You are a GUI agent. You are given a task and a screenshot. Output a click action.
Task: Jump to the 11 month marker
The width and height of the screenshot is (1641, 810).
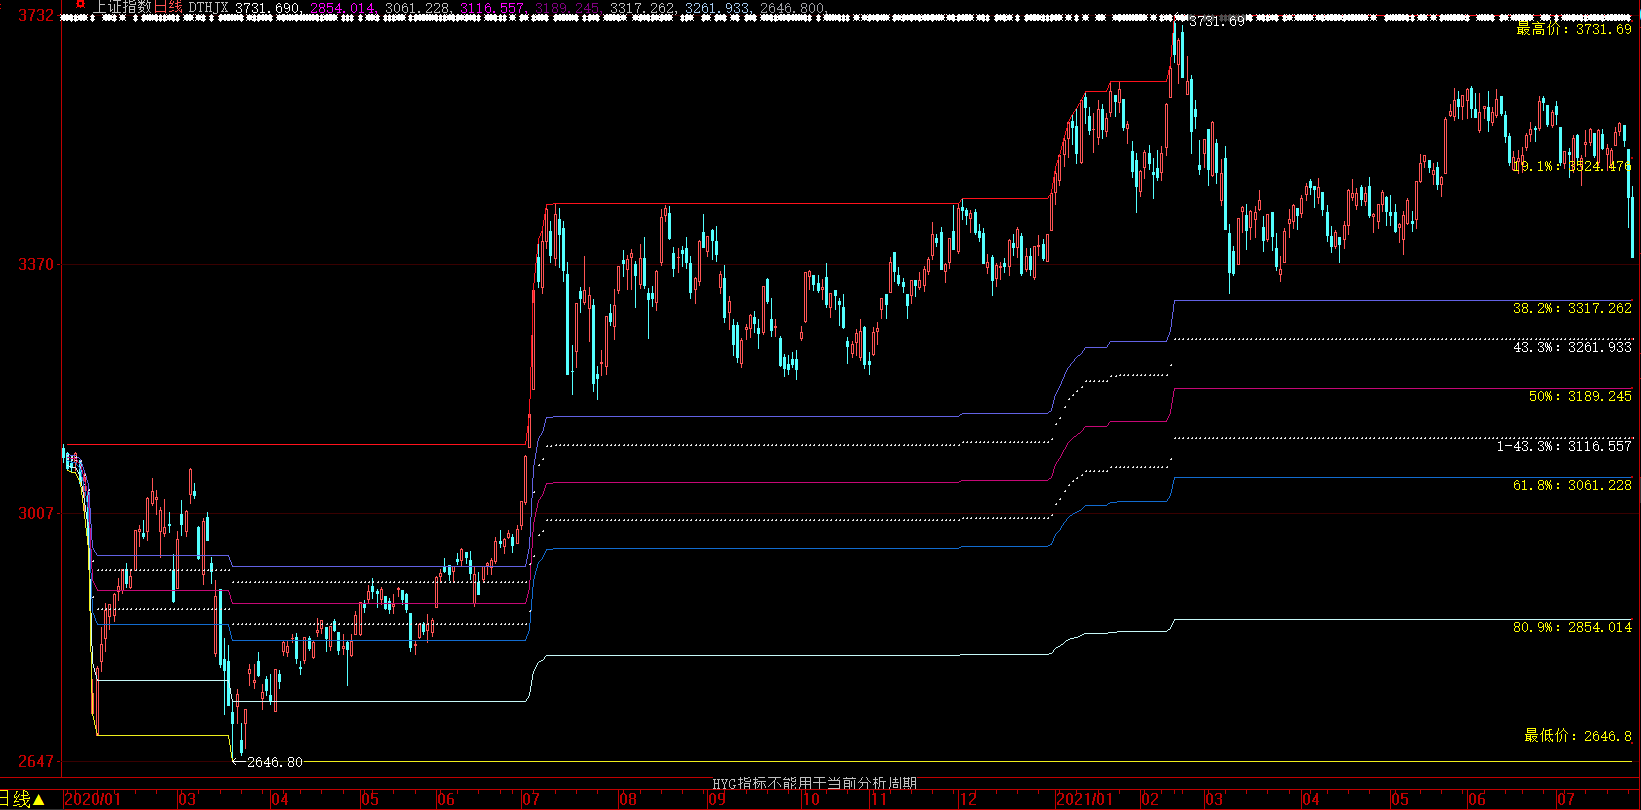click(879, 799)
